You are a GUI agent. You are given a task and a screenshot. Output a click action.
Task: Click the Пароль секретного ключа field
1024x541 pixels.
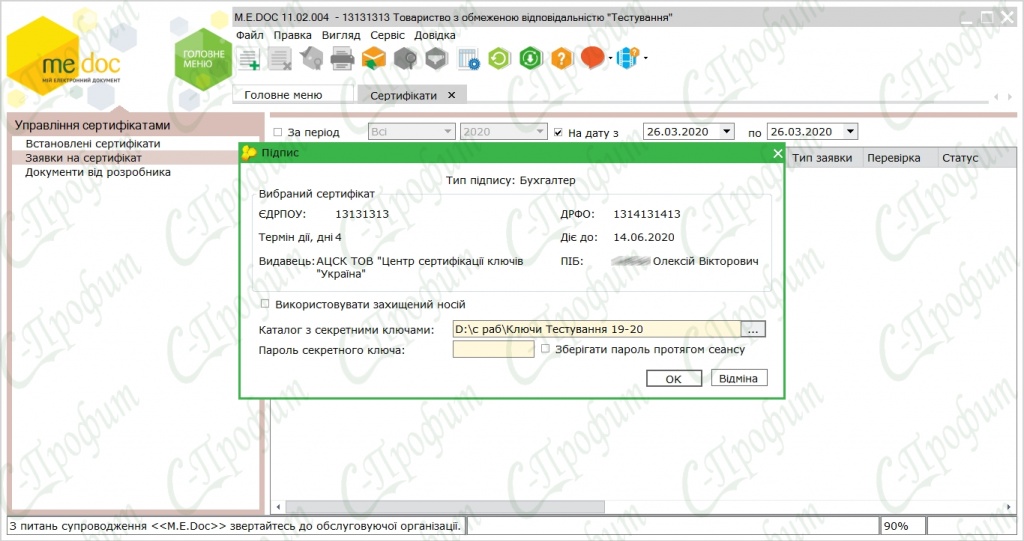[493, 350]
